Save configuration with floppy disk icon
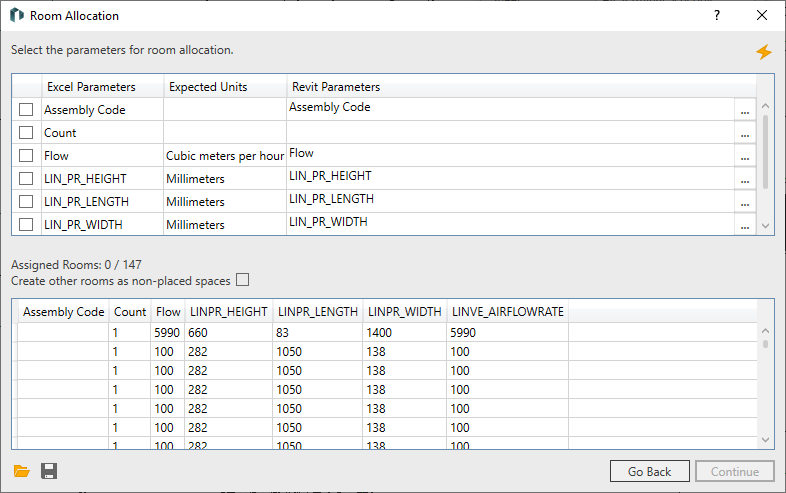786x493 pixels. [x=49, y=471]
